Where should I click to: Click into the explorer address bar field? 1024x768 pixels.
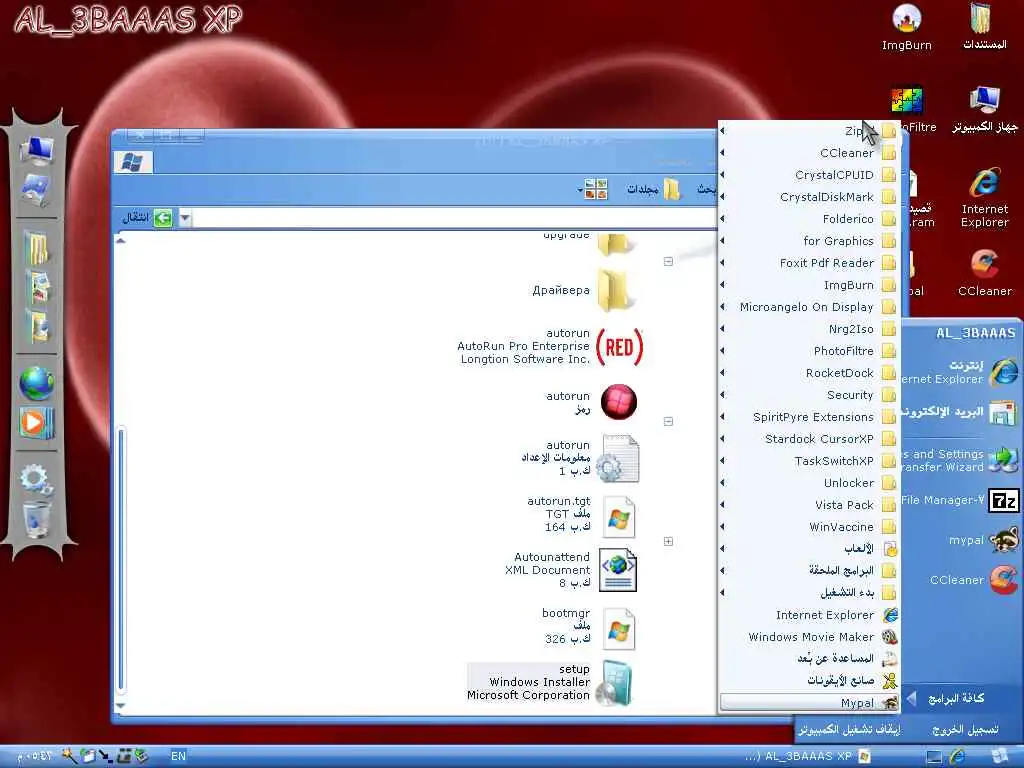tap(454, 217)
